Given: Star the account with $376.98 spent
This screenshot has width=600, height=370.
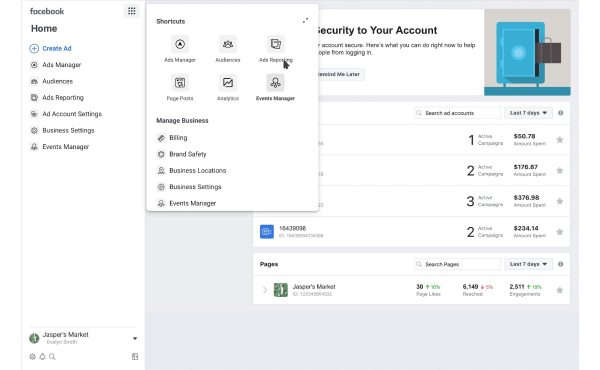Looking at the screenshot, I should 559,201.
